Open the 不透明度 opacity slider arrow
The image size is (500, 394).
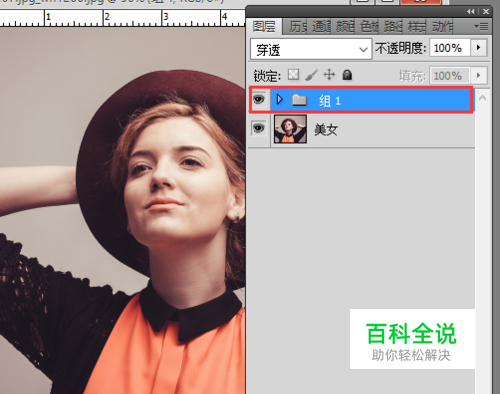tap(479, 48)
